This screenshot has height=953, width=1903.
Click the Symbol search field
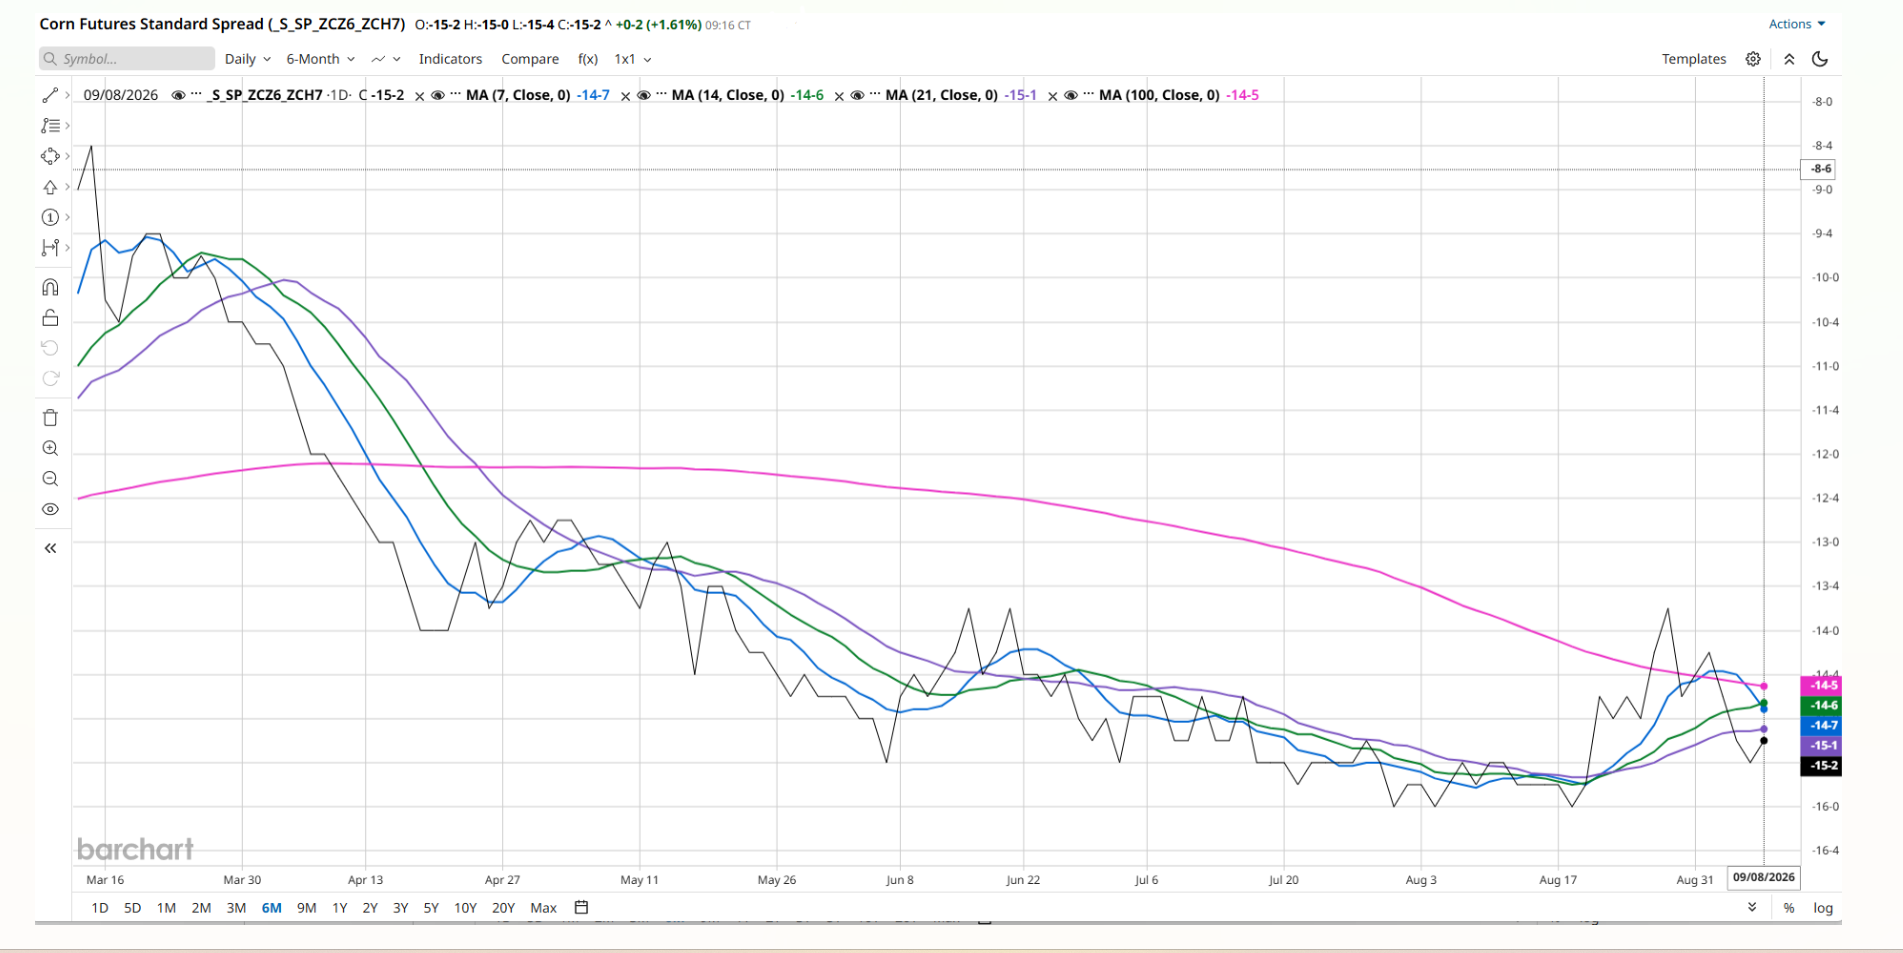click(x=127, y=59)
